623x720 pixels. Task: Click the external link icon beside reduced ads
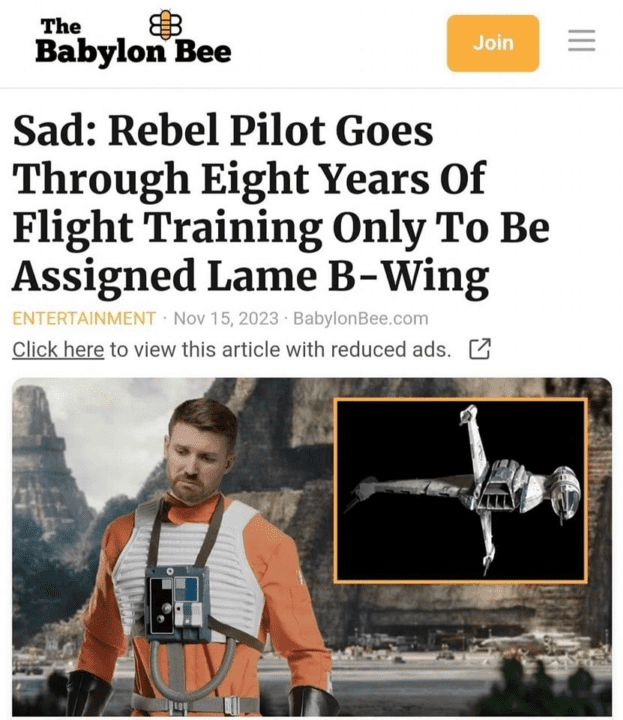480,349
